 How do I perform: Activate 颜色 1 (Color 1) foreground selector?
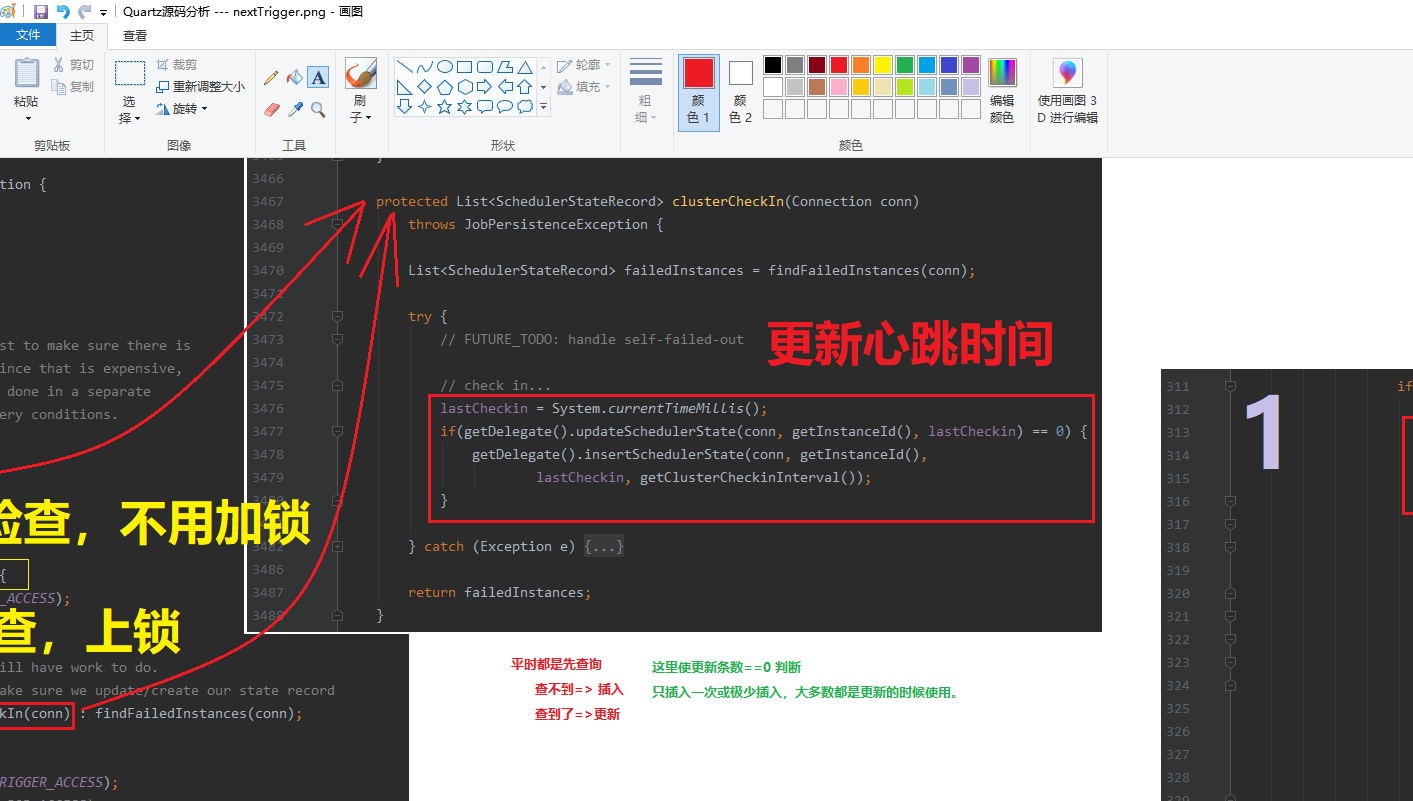pos(699,91)
